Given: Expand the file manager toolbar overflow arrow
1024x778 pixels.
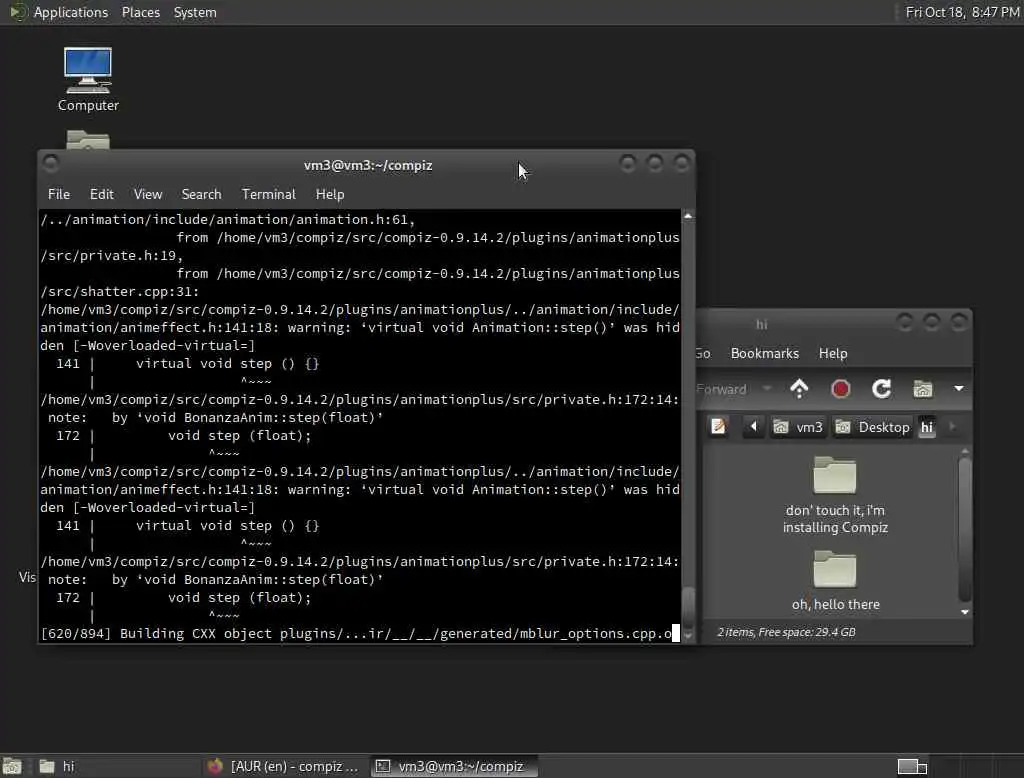Looking at the screenshot, I should pyautogui.click(x=959, y=389).
